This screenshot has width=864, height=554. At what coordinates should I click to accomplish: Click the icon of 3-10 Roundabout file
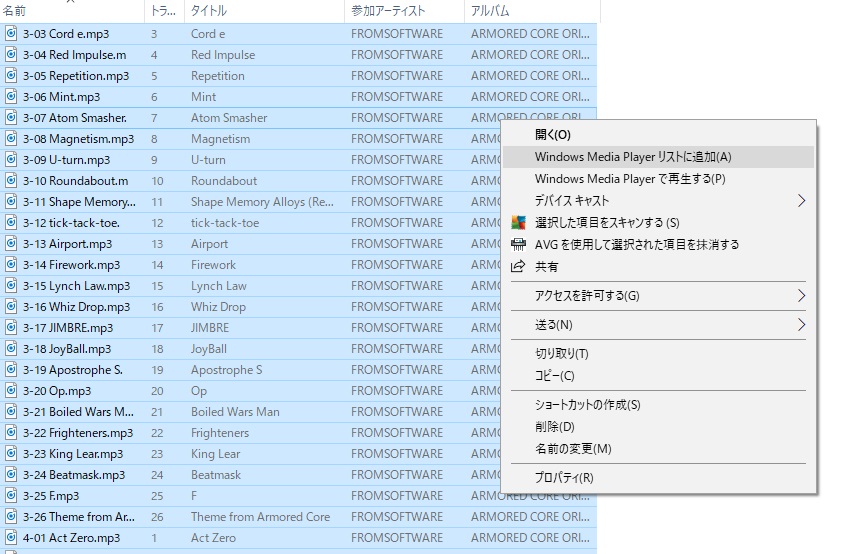tap(10, 181)
